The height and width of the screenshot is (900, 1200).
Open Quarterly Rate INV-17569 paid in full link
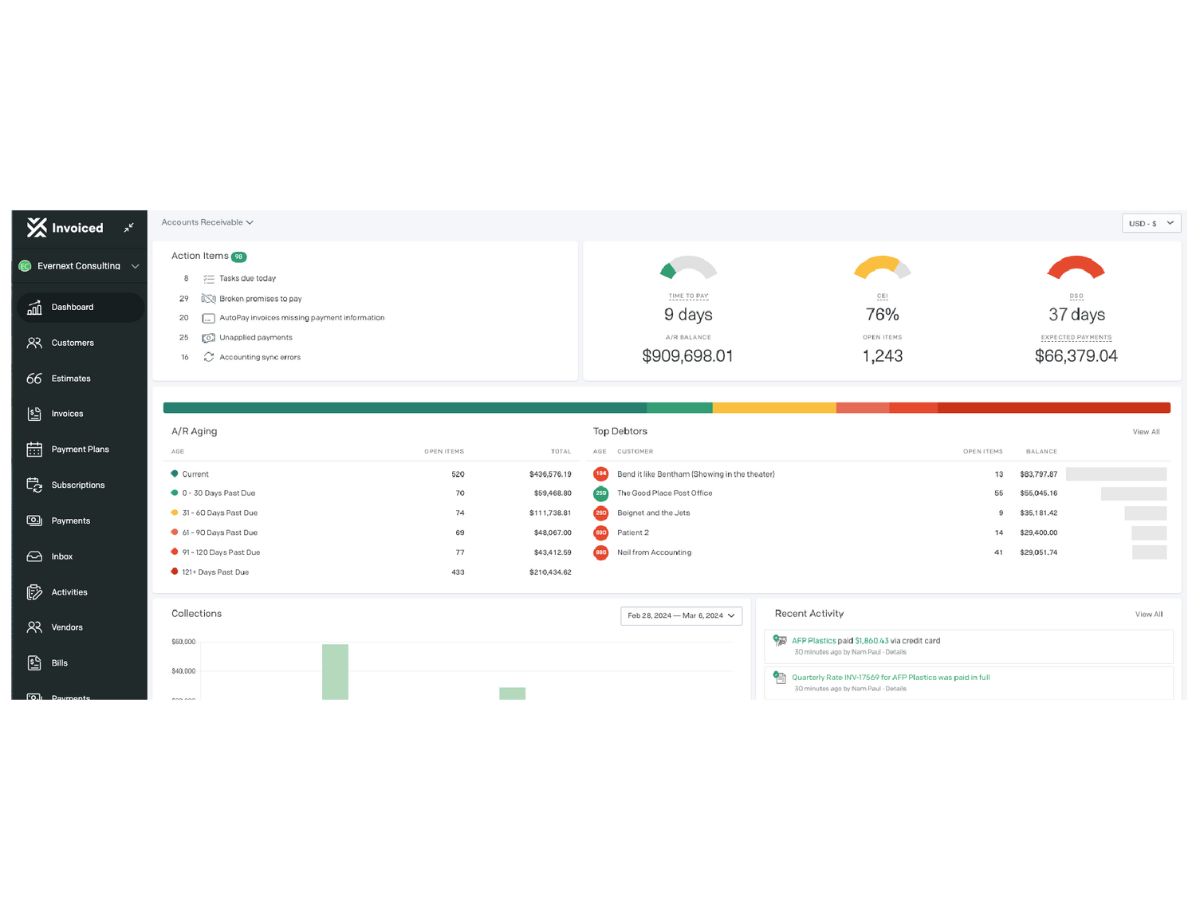tap(891, 677)
